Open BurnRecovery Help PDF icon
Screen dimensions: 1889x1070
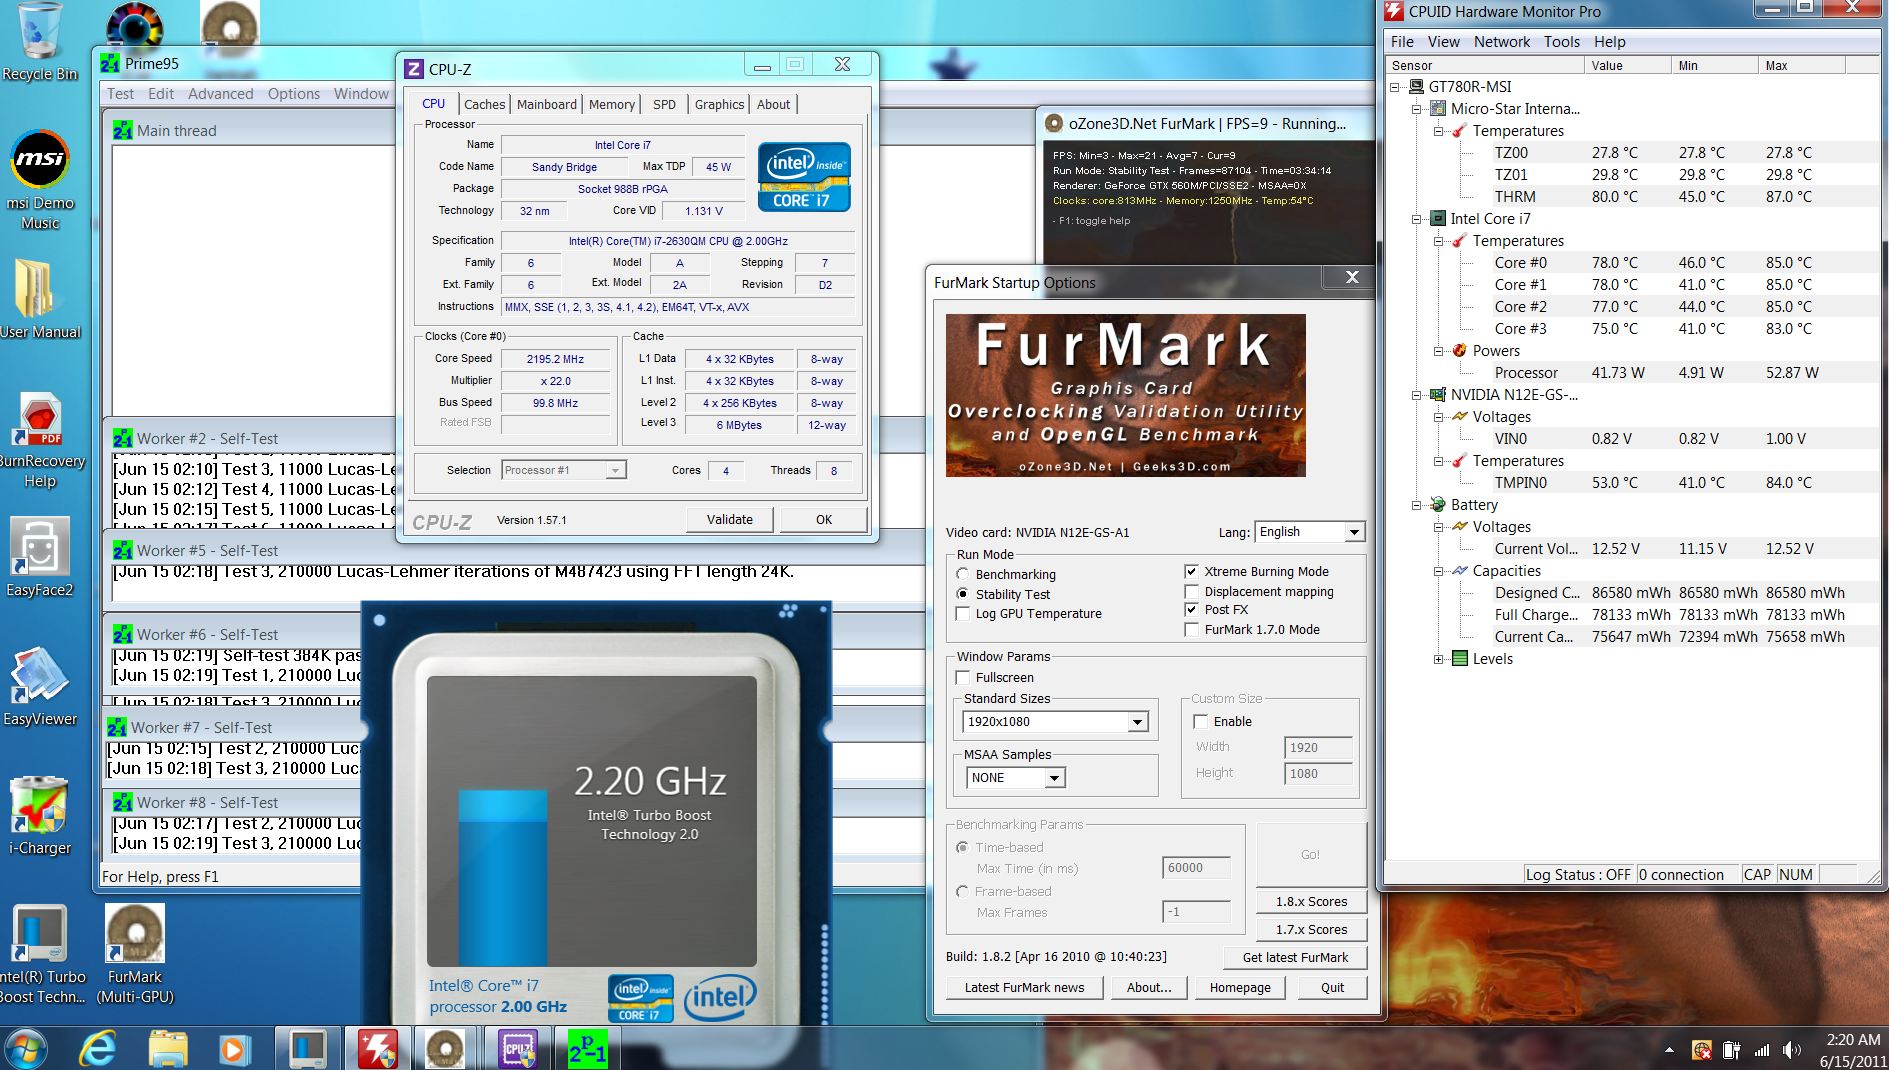tap(40, 440)
